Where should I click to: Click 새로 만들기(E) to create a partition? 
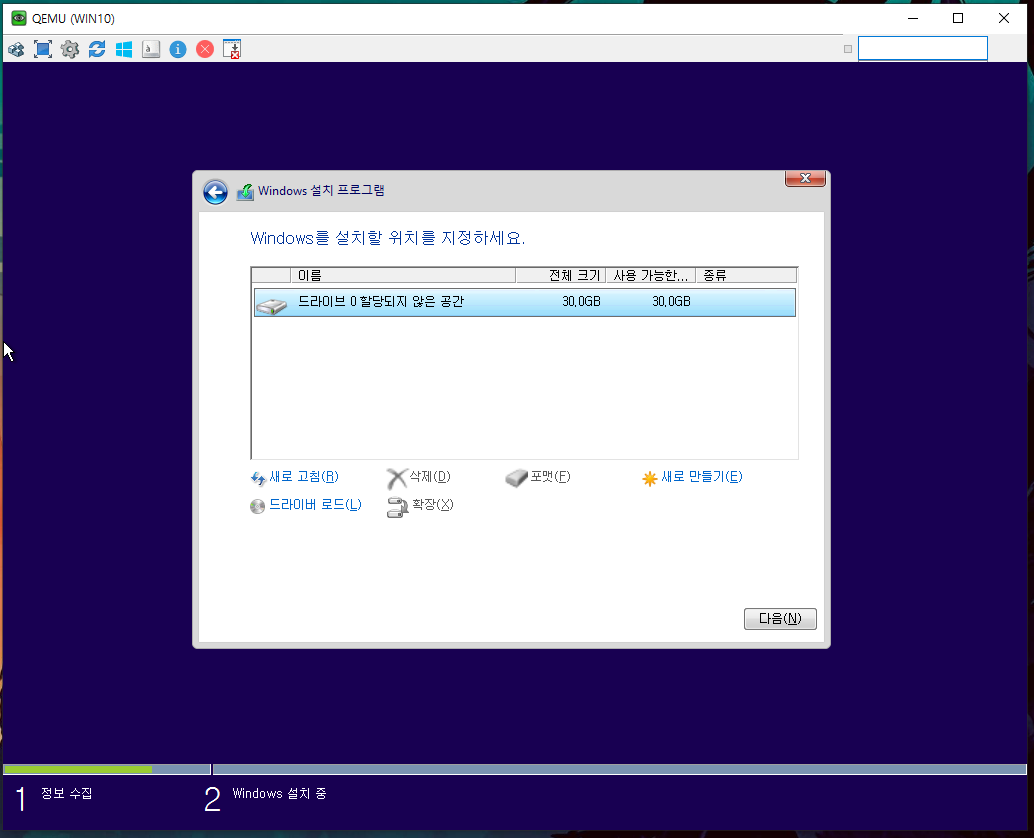(x=702, y=477)
